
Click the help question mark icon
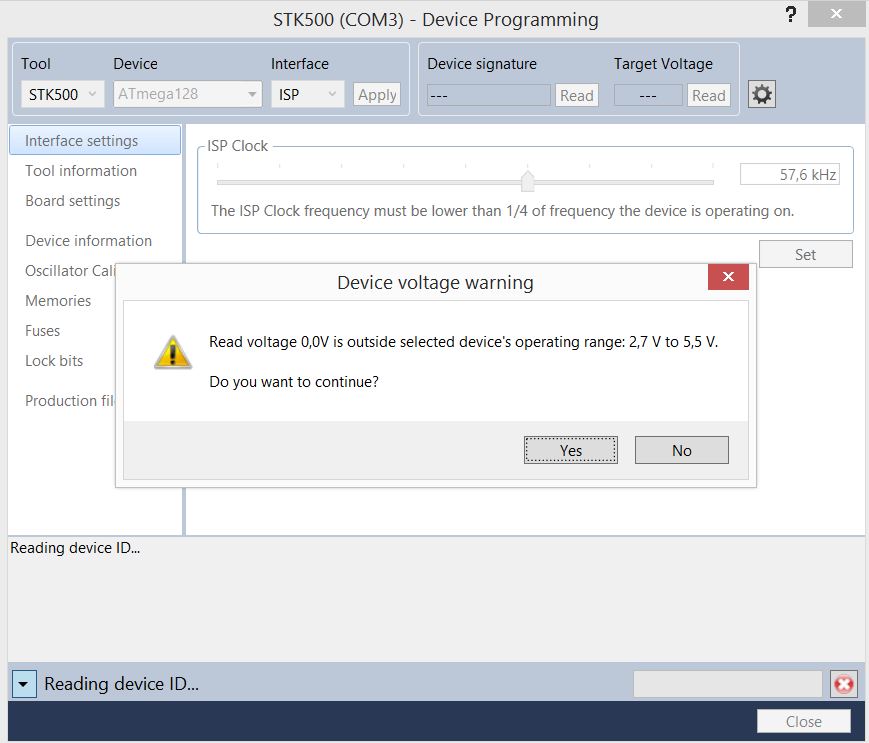[791, 14]
